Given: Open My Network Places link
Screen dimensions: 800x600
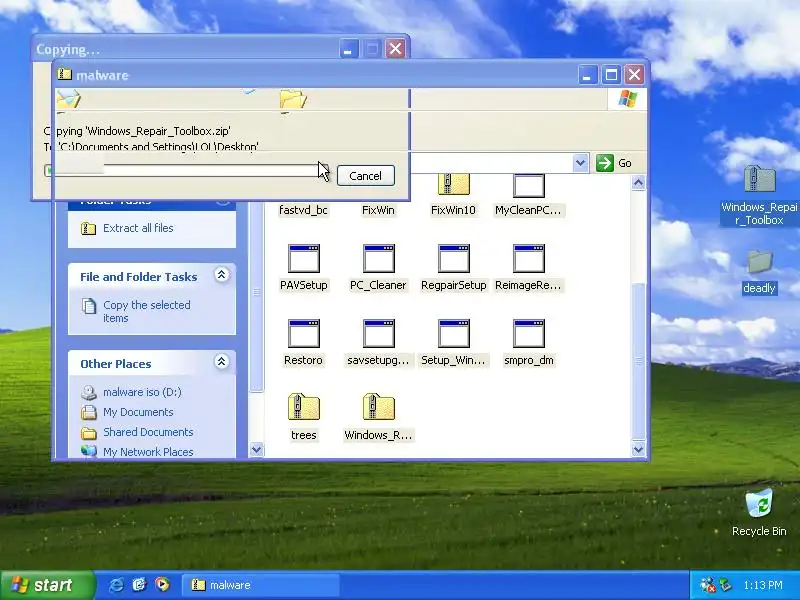Looking at the screenshot, I should point(148,452).
